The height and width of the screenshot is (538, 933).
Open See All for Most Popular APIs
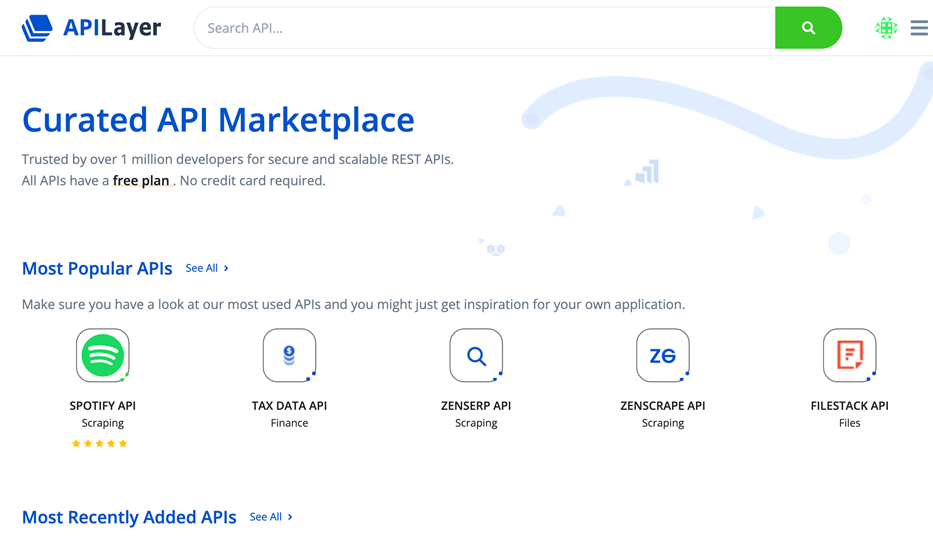click(x=206, y=268)
